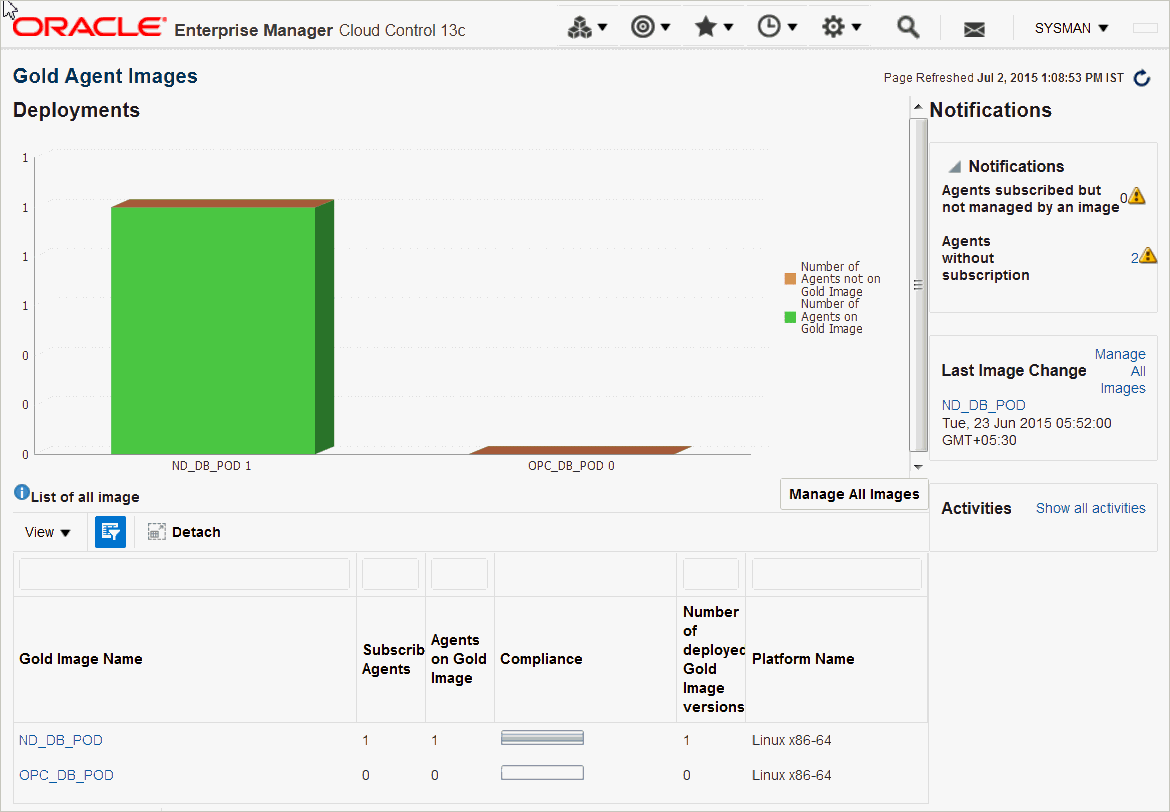Click the Detach table icon
This screenshot has width=1170, height=812.
pos(156,532)
